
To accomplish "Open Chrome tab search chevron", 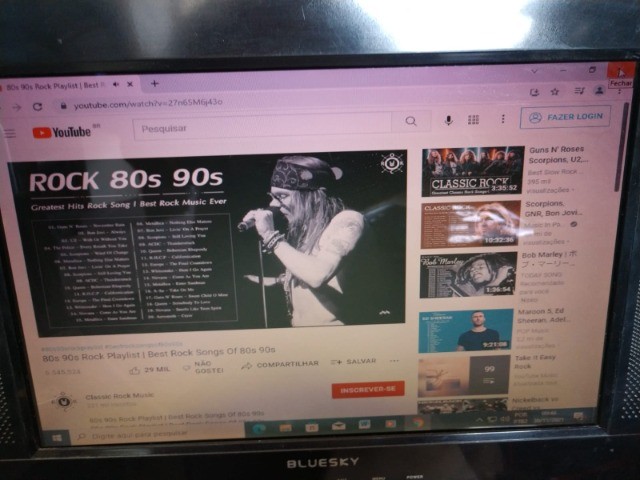I will [534, 71].
